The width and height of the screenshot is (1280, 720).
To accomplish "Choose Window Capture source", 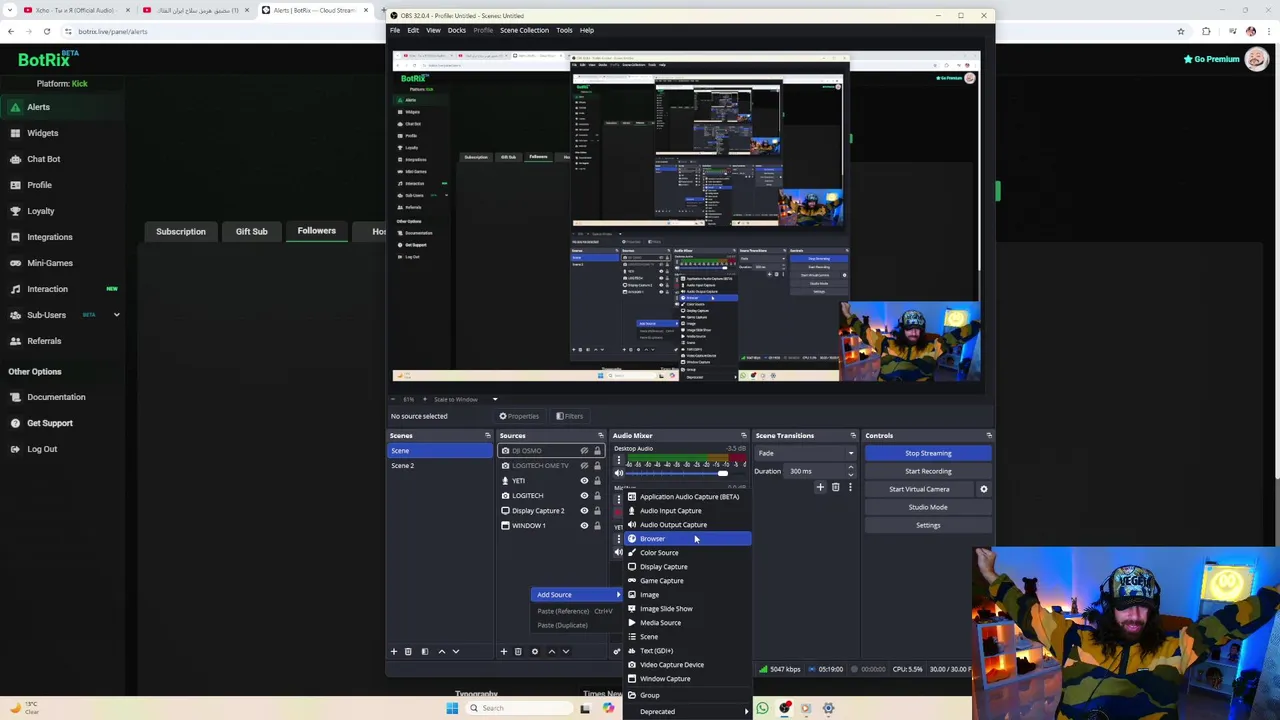I will click(688, 679).
